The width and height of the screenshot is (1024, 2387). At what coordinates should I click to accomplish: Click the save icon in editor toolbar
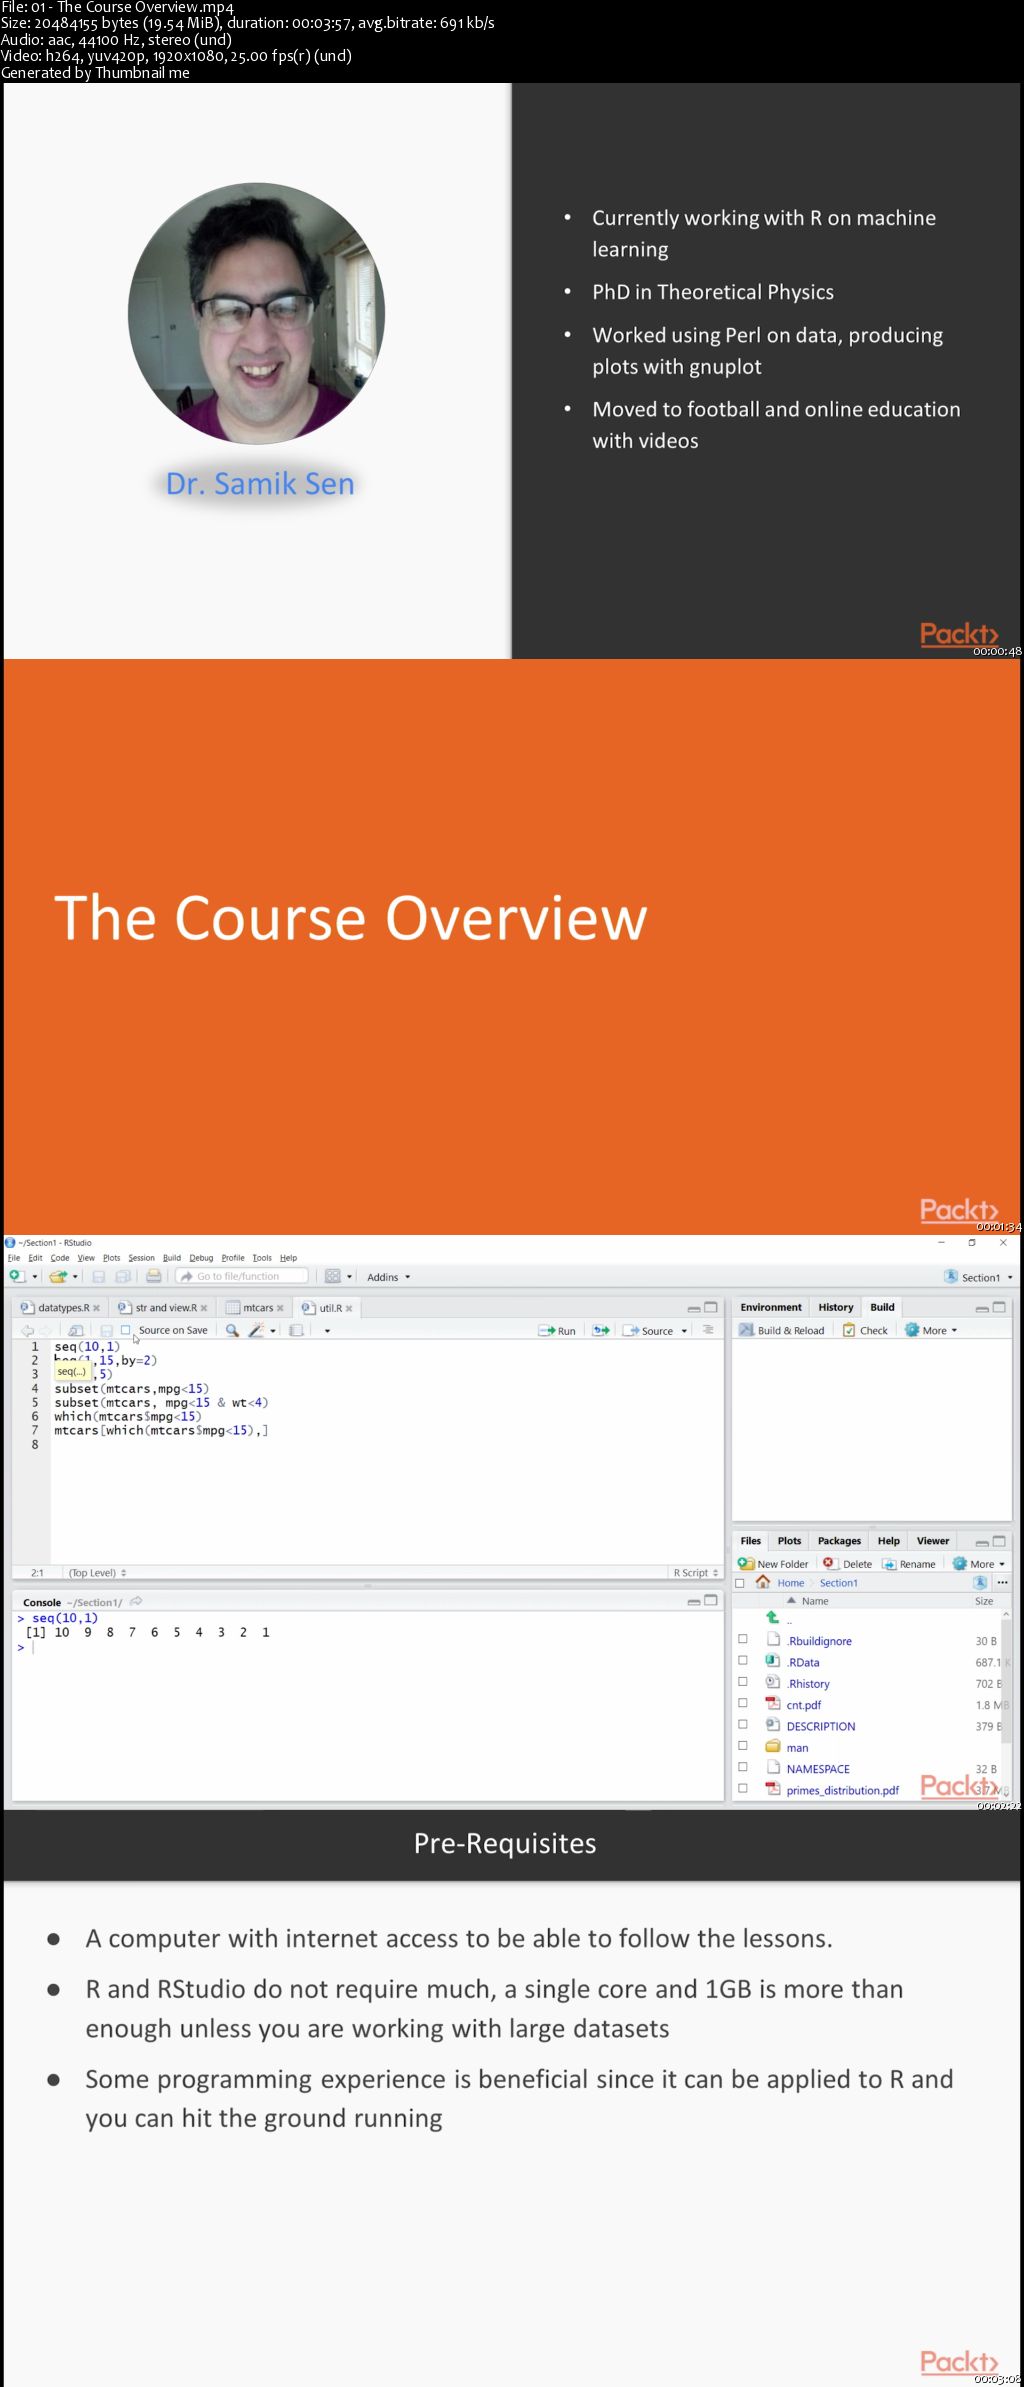[x=106, y=1331]
